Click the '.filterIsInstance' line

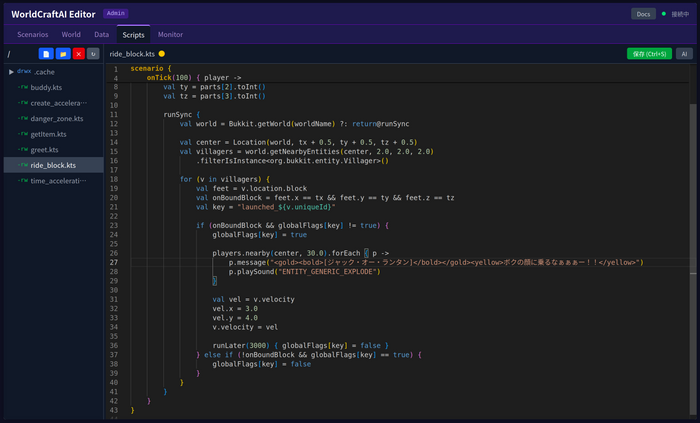click(292, 161)
